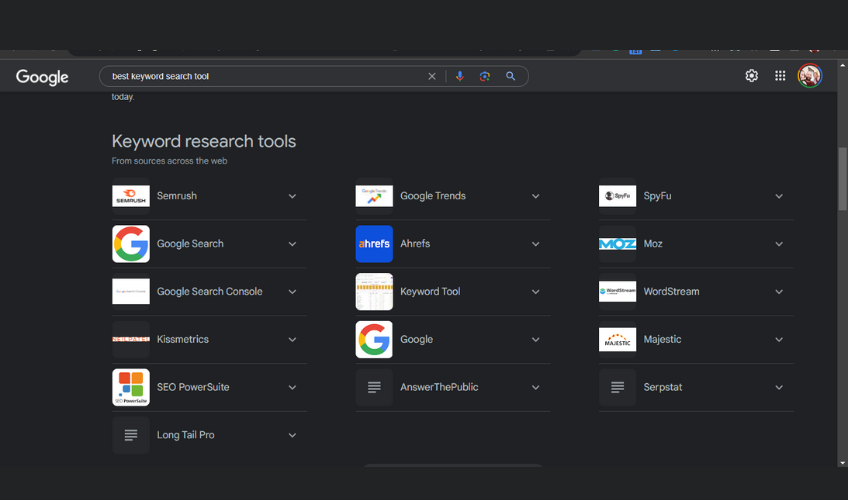The height and width of the screenshot is (500, 848).
Task: Expand the Kissmetrics entry chevron
Action: [292, 340]
